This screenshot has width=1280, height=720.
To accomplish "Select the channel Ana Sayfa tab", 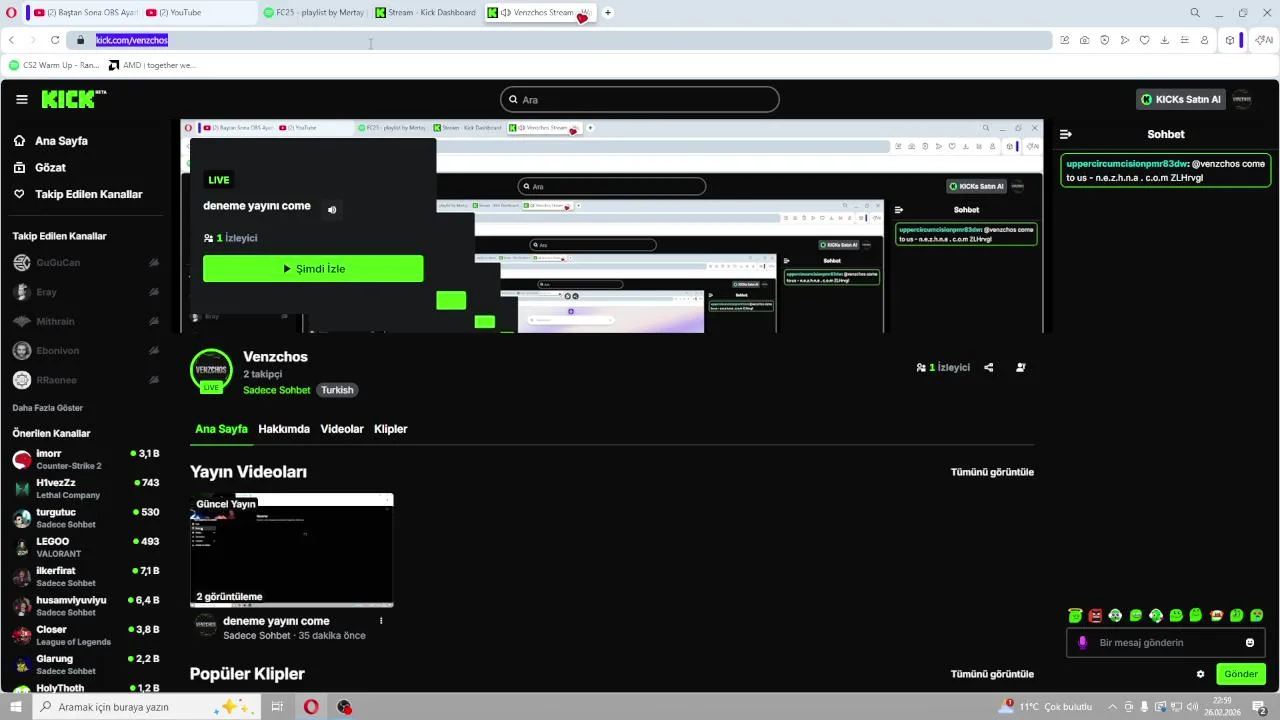I will tap(221, 429).
